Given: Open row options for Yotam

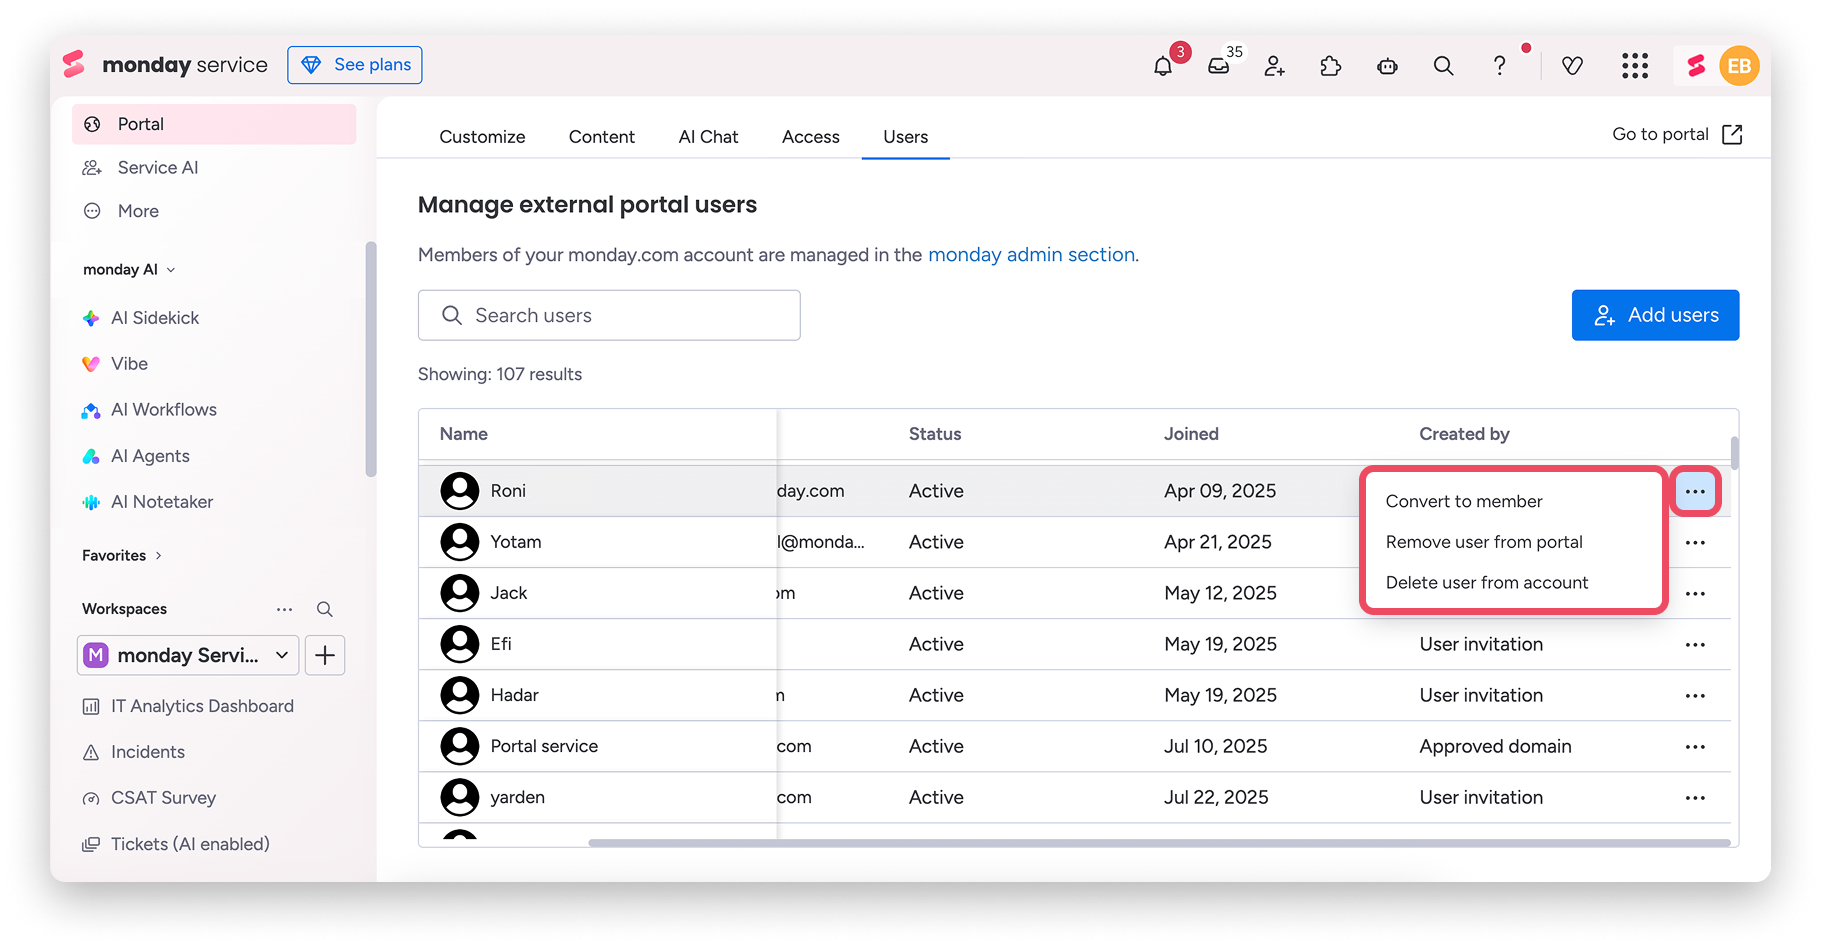Looking at the screenshot, I should pos(1695,542).
